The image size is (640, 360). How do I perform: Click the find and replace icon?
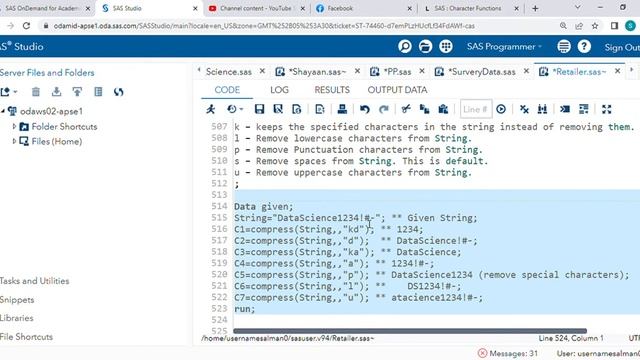(x=542, y=109)
